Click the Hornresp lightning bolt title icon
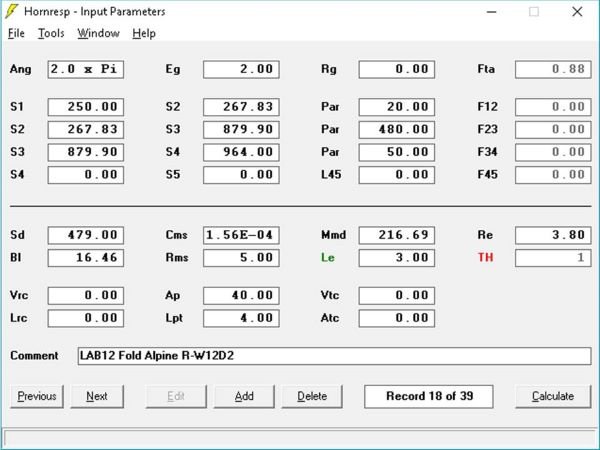 (14, 12)
